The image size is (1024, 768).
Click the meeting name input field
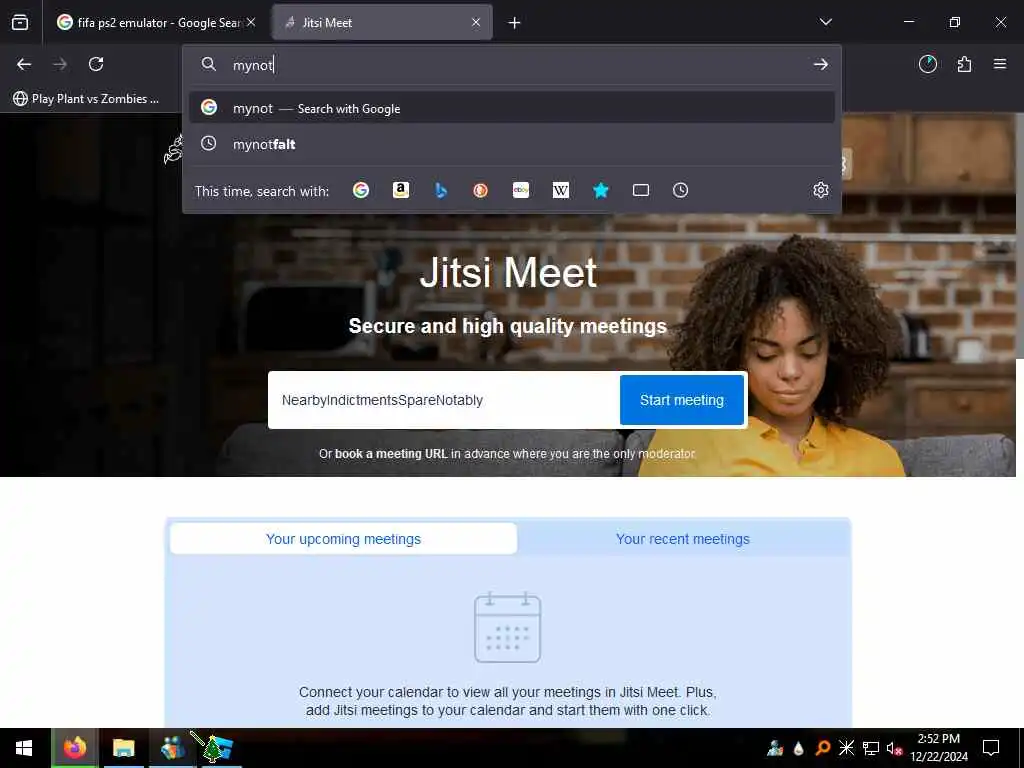click(443, 400)
